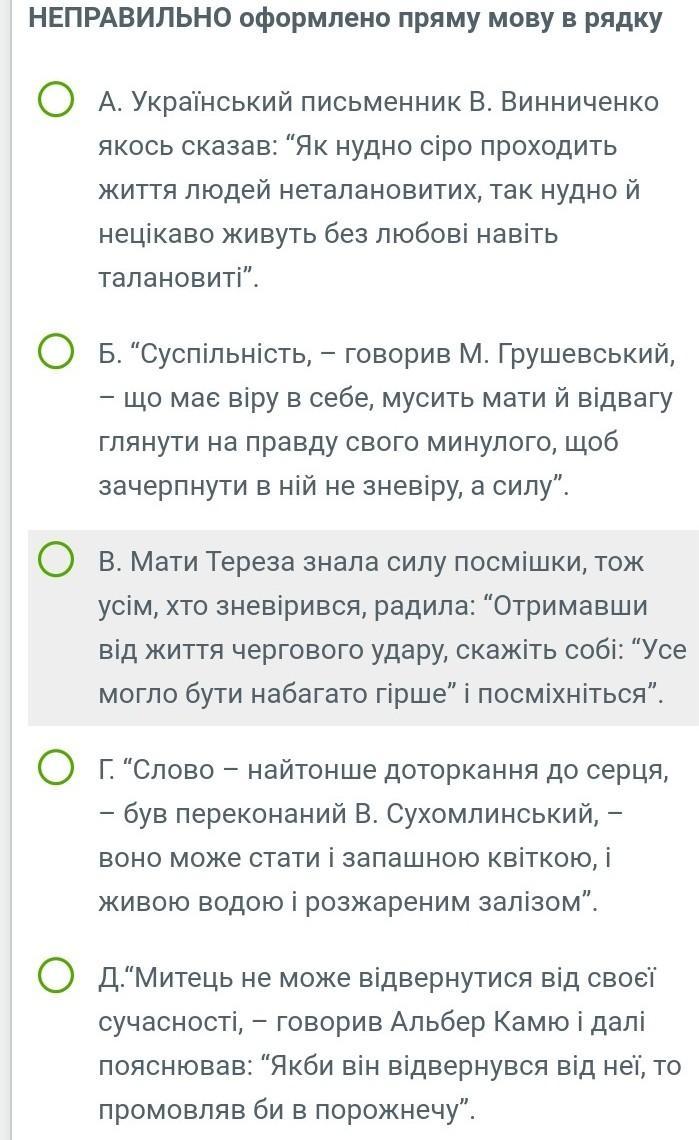The width and height of the screenshot is (699, 1140).
Task: Click the line 'зачерпнути в ній не зневіру, а силу'
Action: tap(334, 486)
